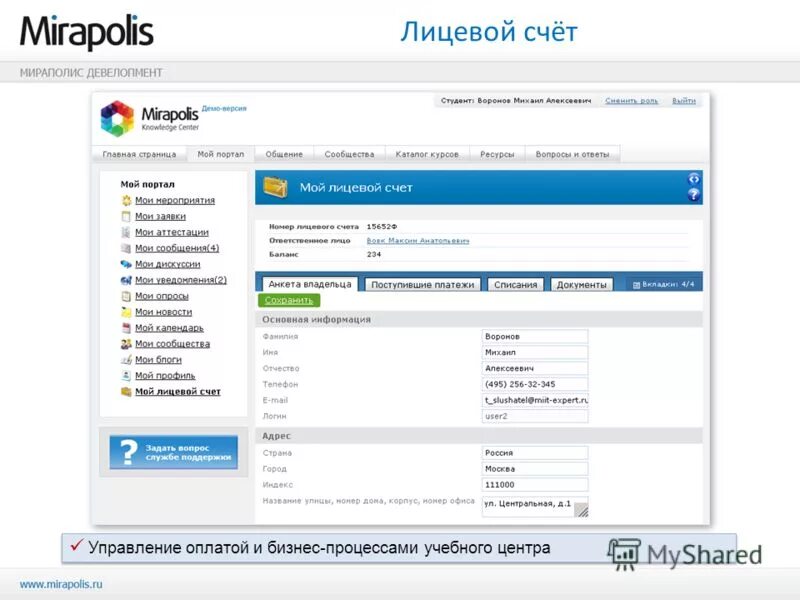This screenshot has height=600, width=800.
Task: Click the folder icon beside Мои новости
Action: pos(126,312)
